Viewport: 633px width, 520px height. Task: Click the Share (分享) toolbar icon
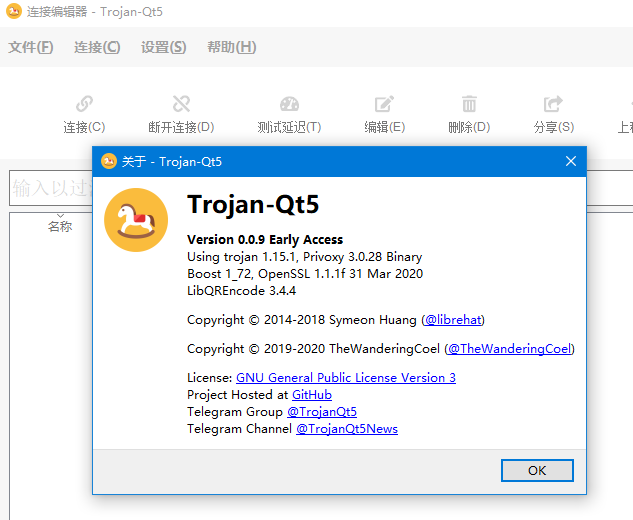553,104
